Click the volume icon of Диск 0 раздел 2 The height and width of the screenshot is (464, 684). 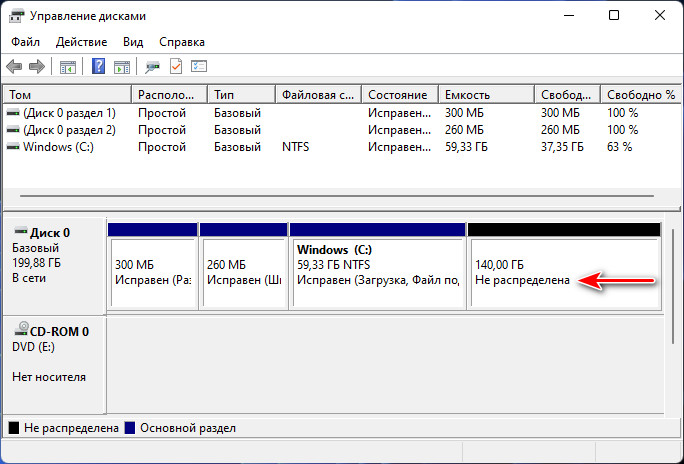pyautogui.click(x=13, y=130)
